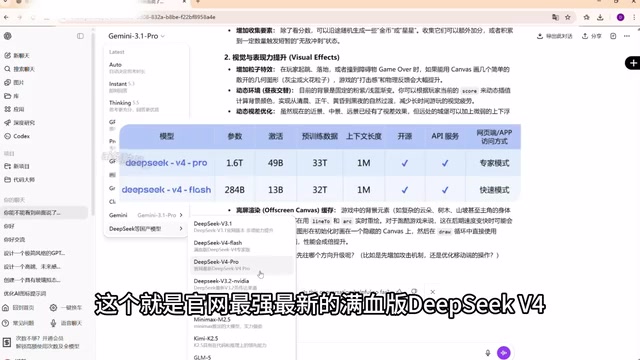
Task: Choose Minimax-M2.5 from the submenu
Action: [242, 322]
